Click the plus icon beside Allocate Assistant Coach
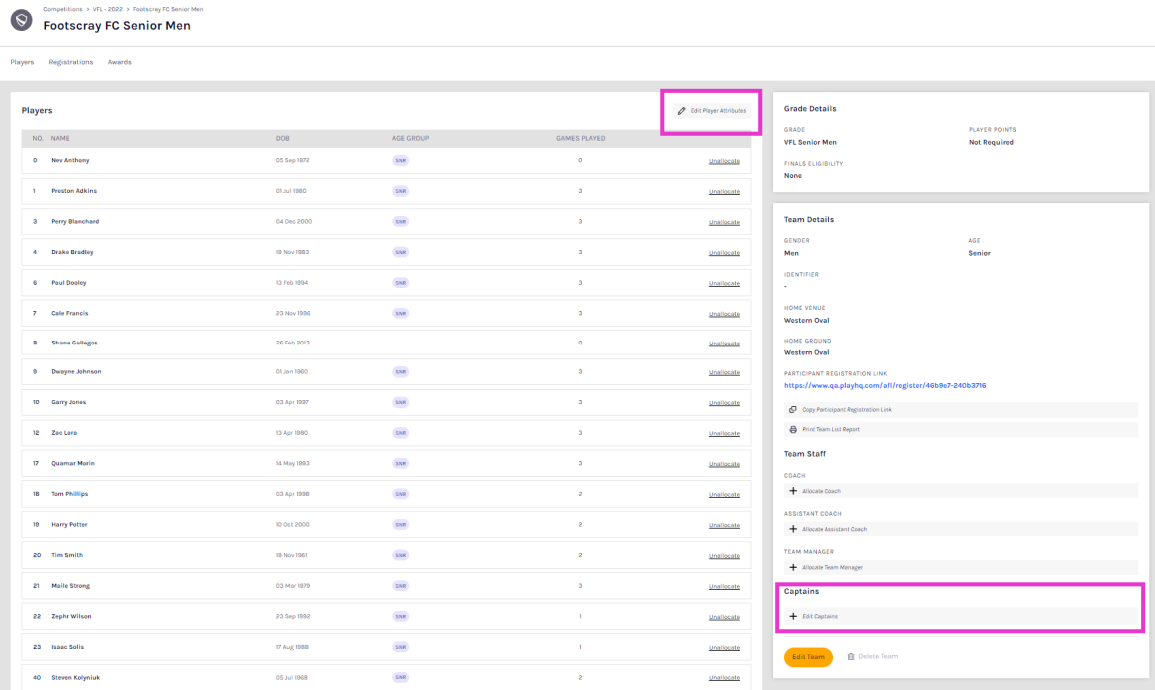The height and width of the screenshot is (690, 1155). (x=793, y=529)
